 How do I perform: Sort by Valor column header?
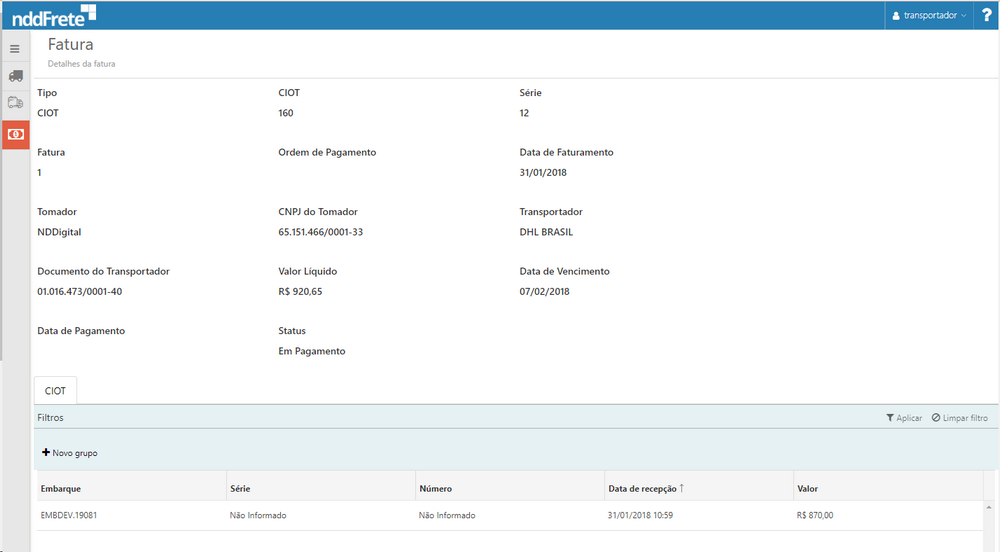808,489
